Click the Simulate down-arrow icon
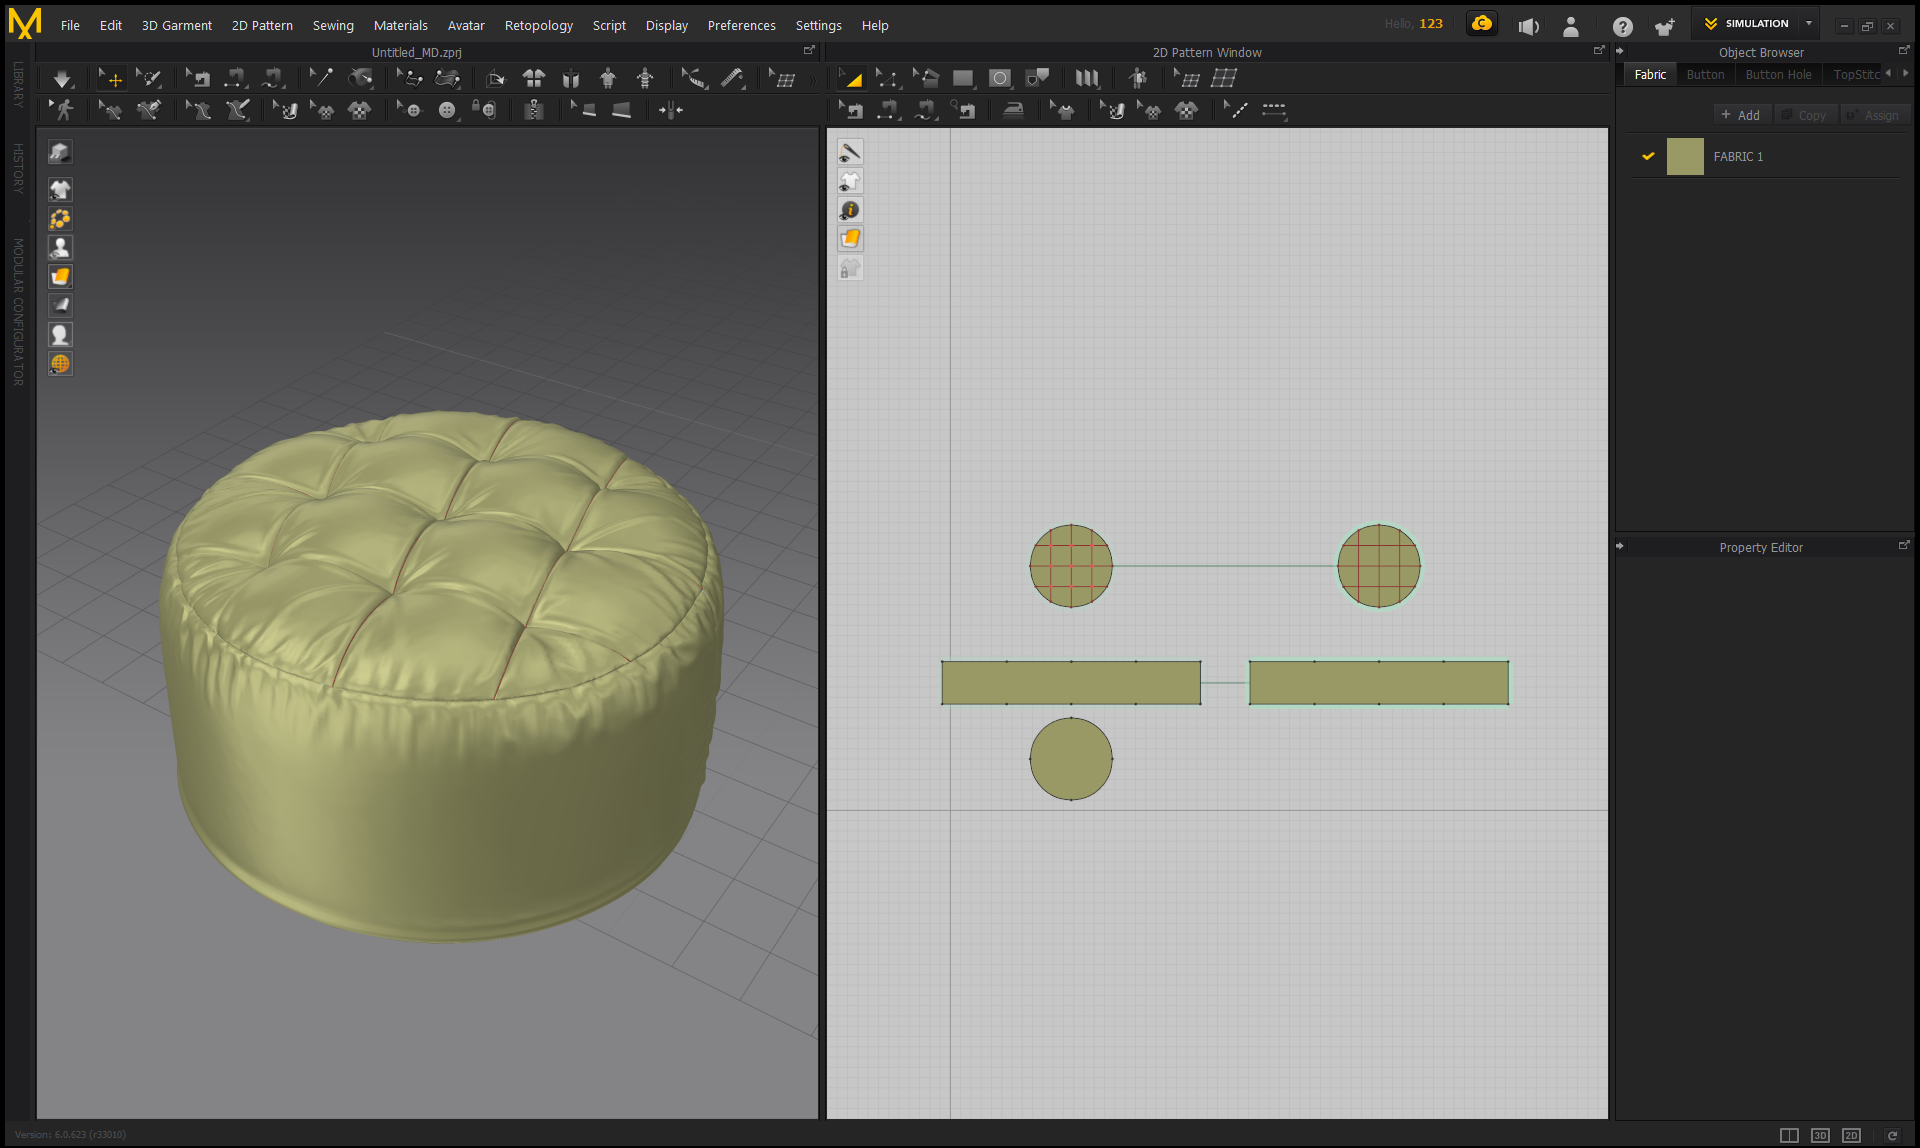Screen dimensions: 1920x1148 click(x=62, y=79)
